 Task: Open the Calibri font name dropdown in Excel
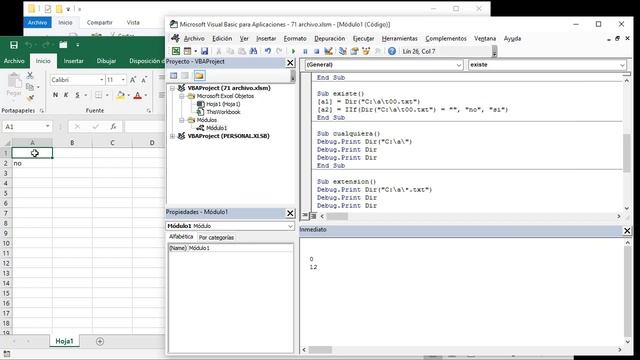[x=102, y=80]
